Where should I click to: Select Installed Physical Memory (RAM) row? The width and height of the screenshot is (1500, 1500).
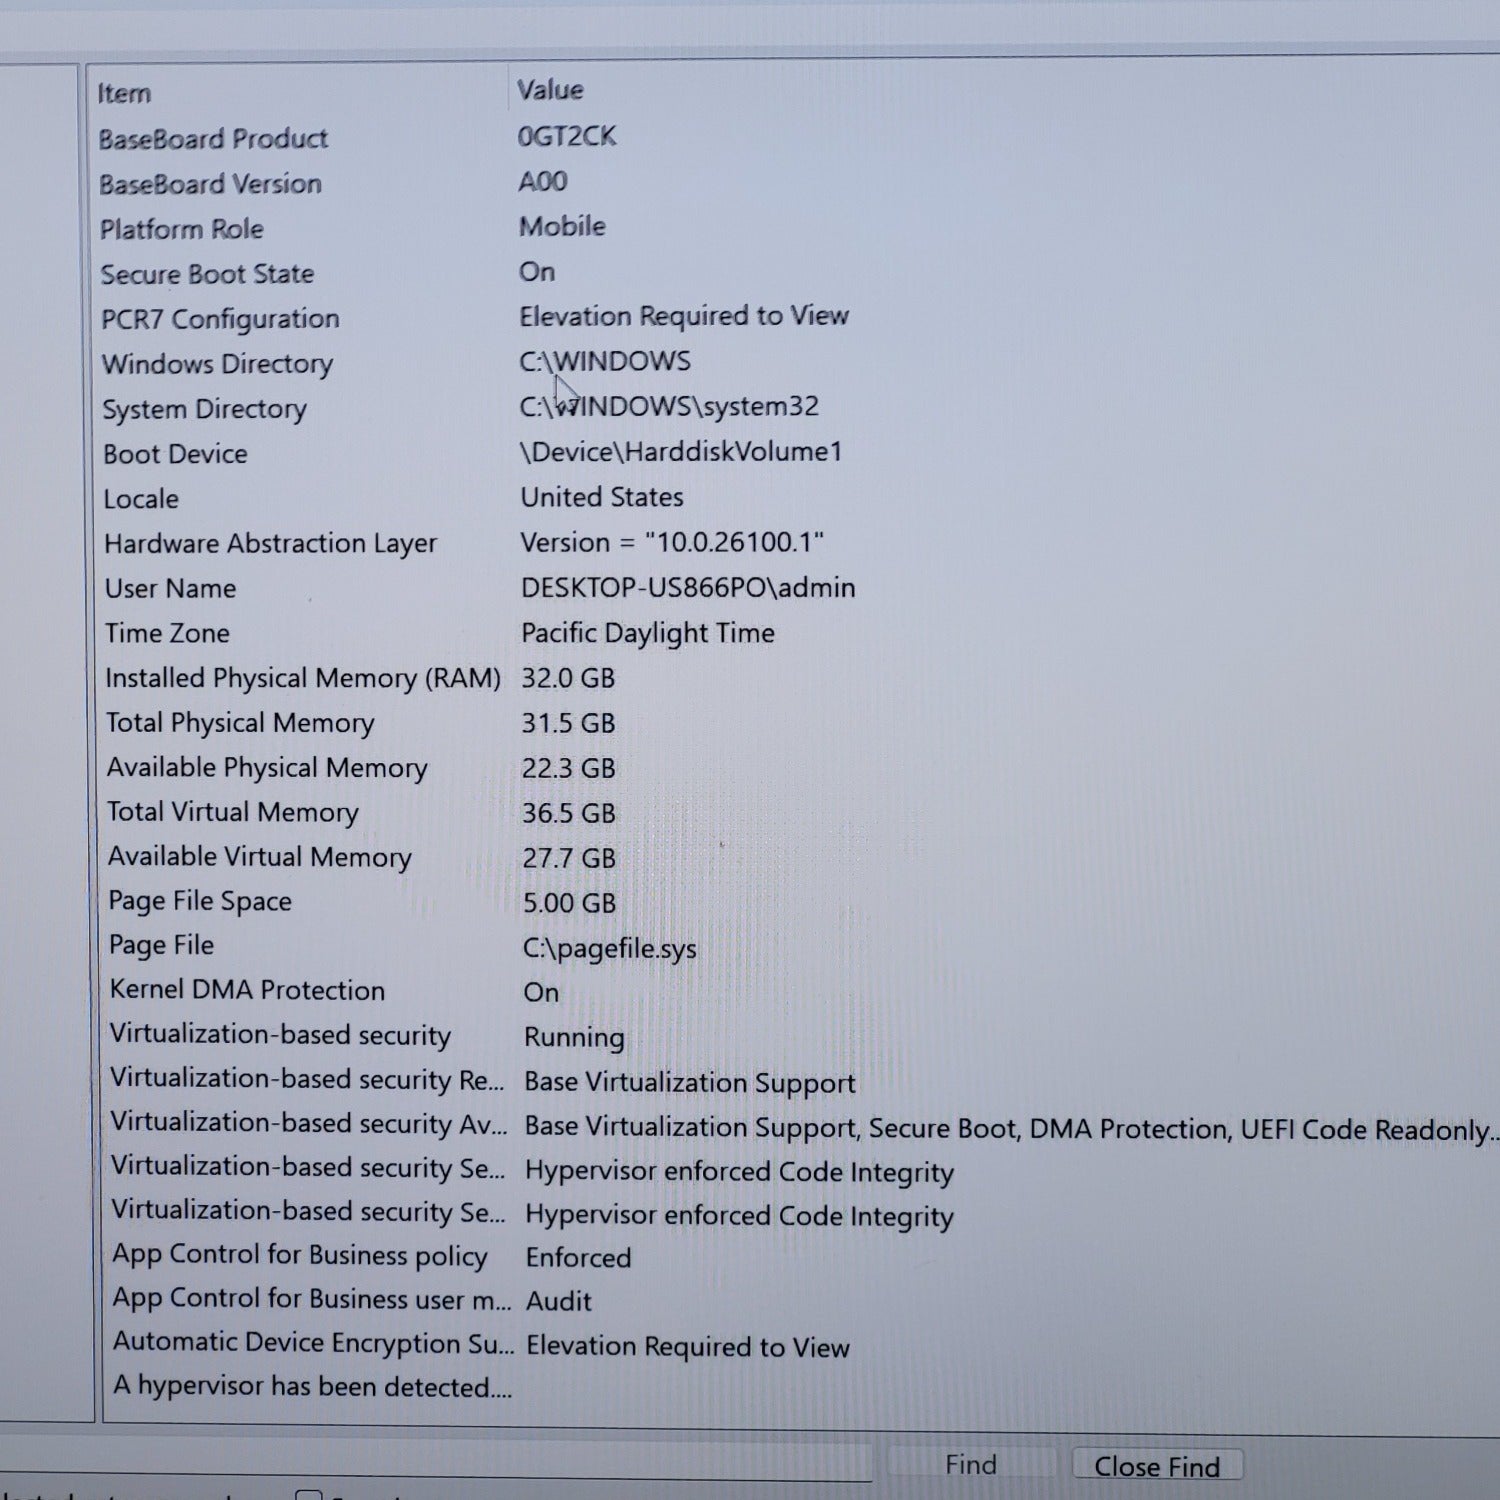[302, 679]
